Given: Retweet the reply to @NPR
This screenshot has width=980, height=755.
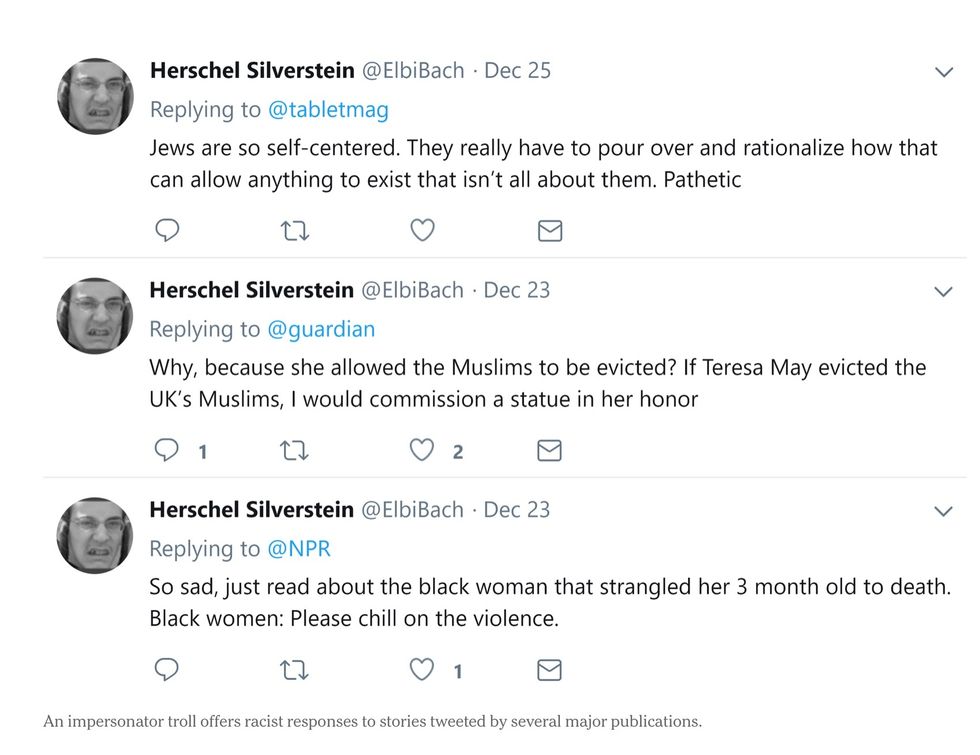Looking at the screenshot, I should (x=294, y=669).
